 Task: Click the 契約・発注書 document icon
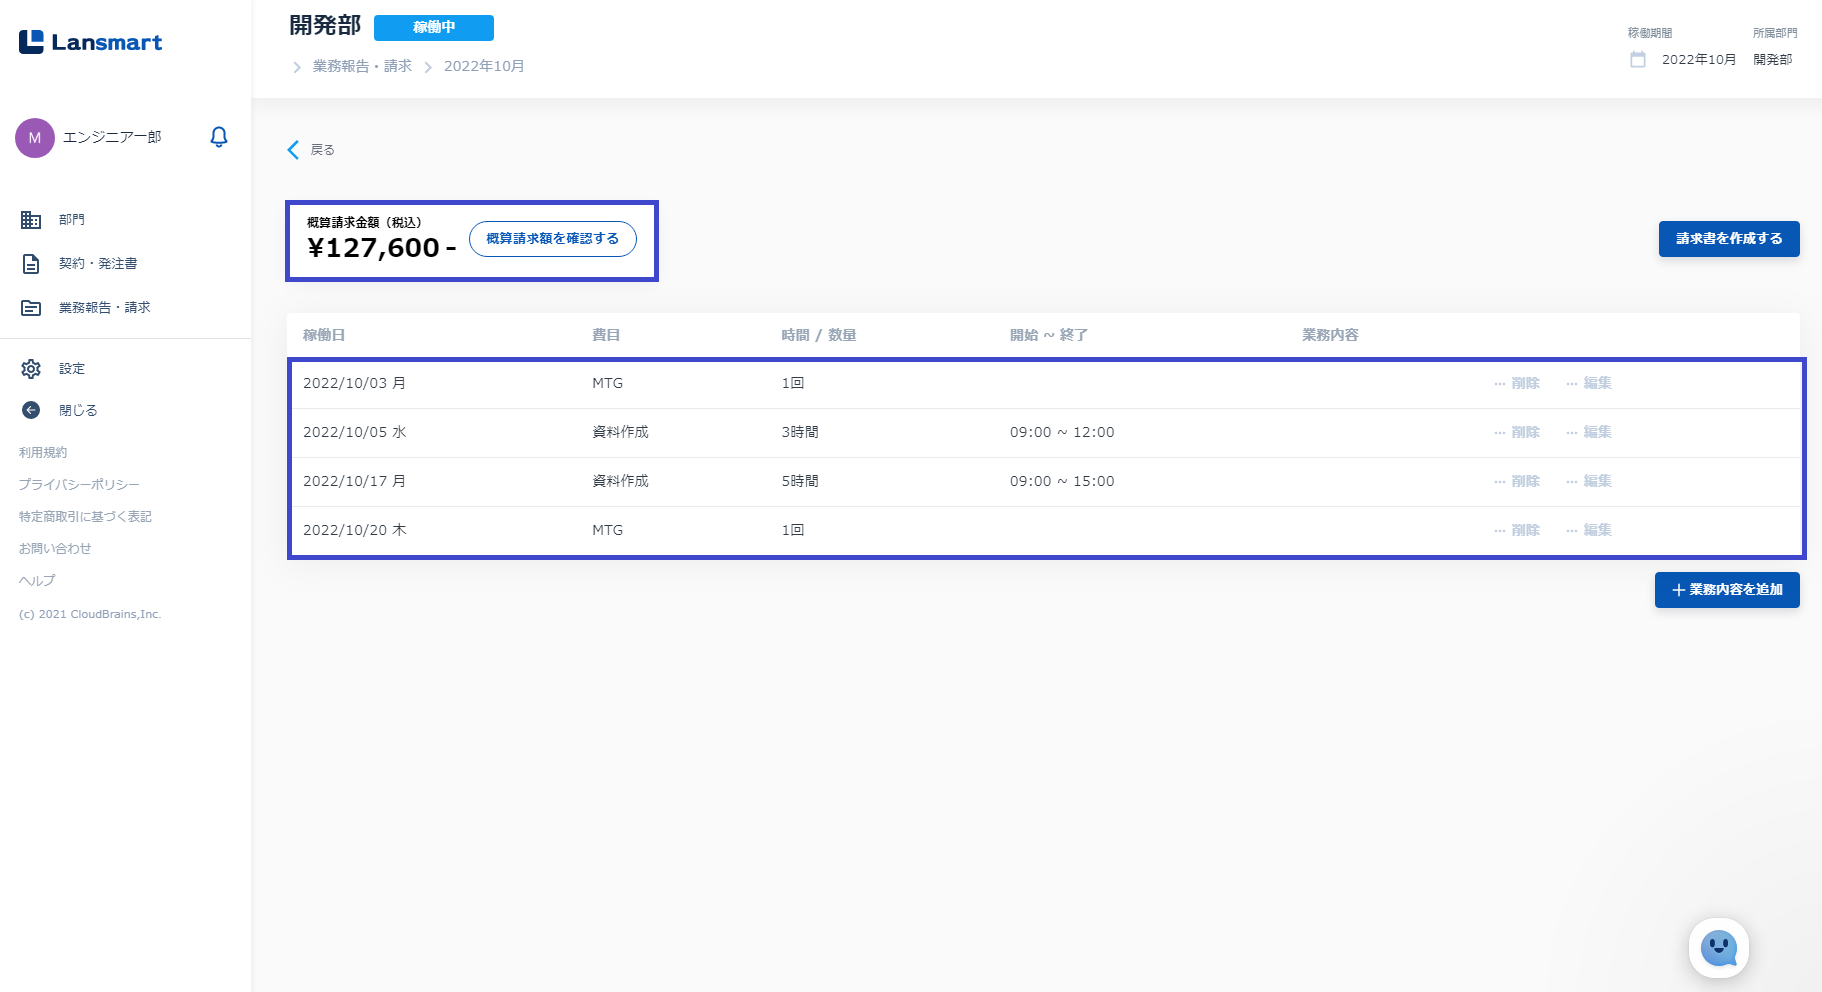point(31,264)
